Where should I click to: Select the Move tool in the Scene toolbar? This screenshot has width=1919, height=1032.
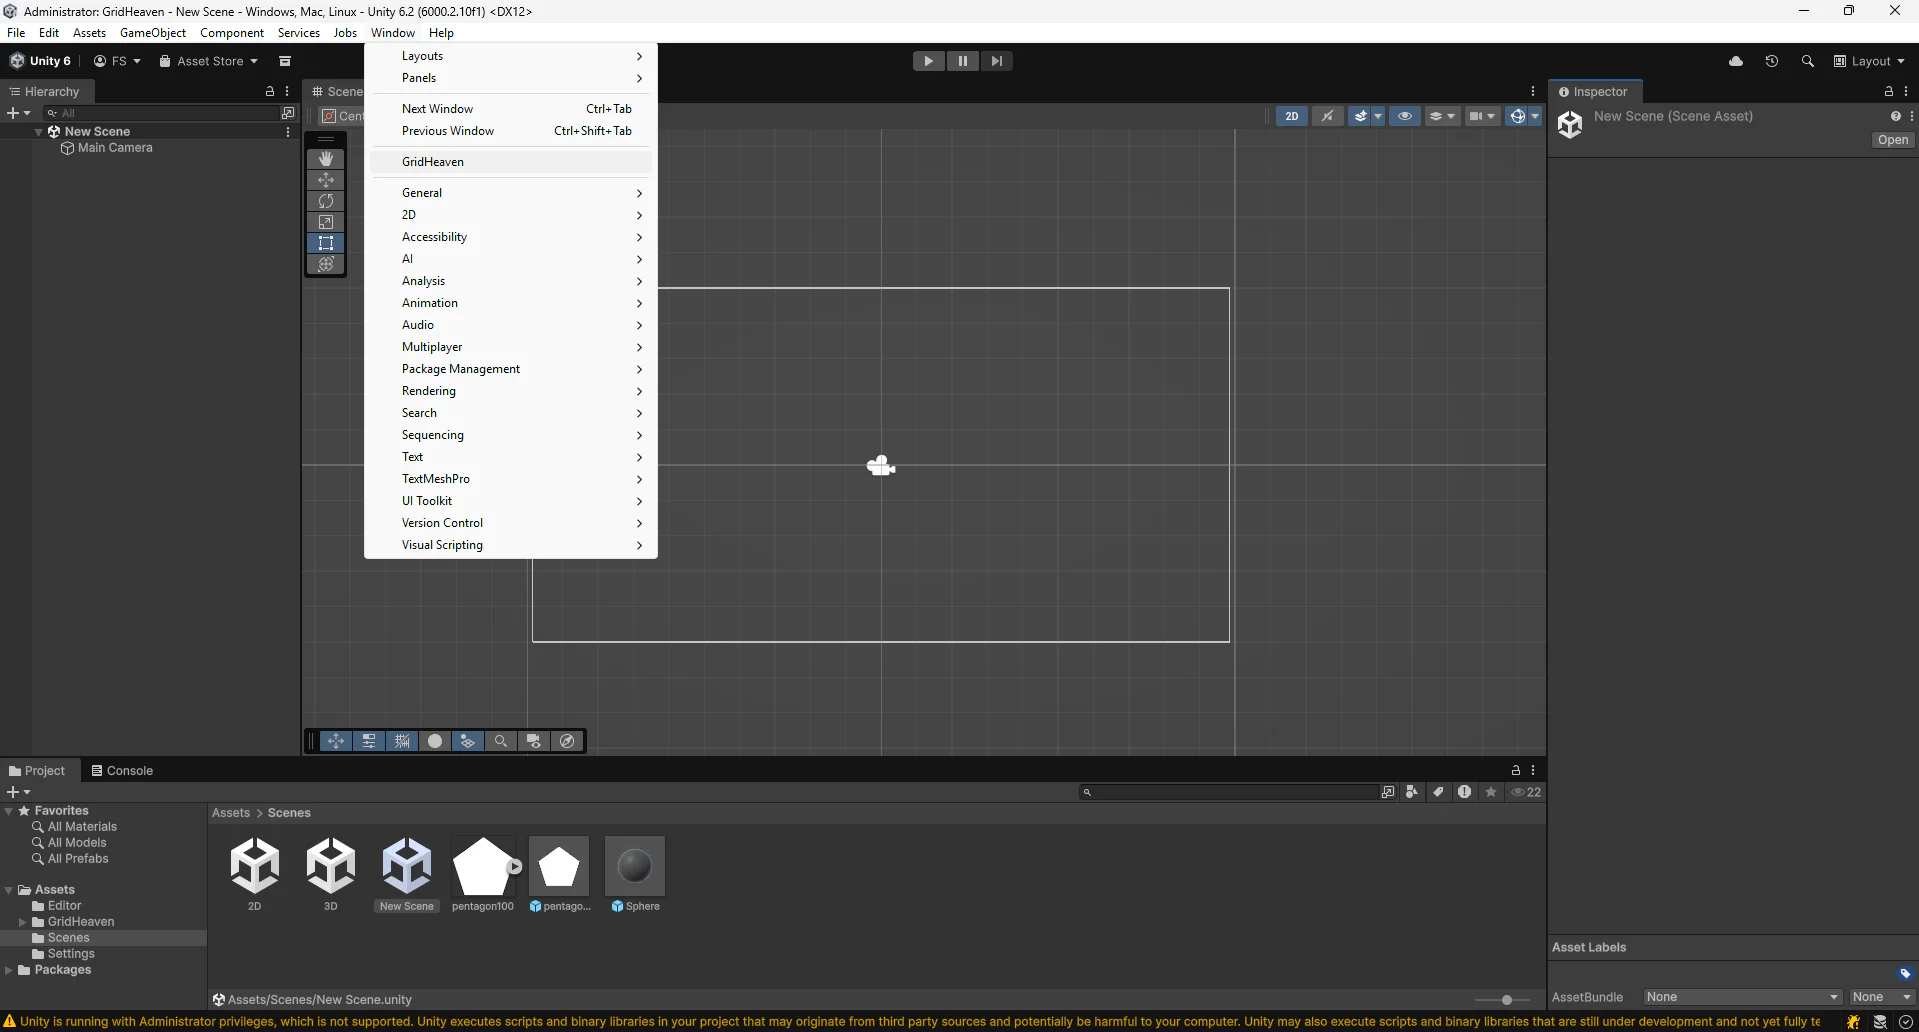(326, 180)
